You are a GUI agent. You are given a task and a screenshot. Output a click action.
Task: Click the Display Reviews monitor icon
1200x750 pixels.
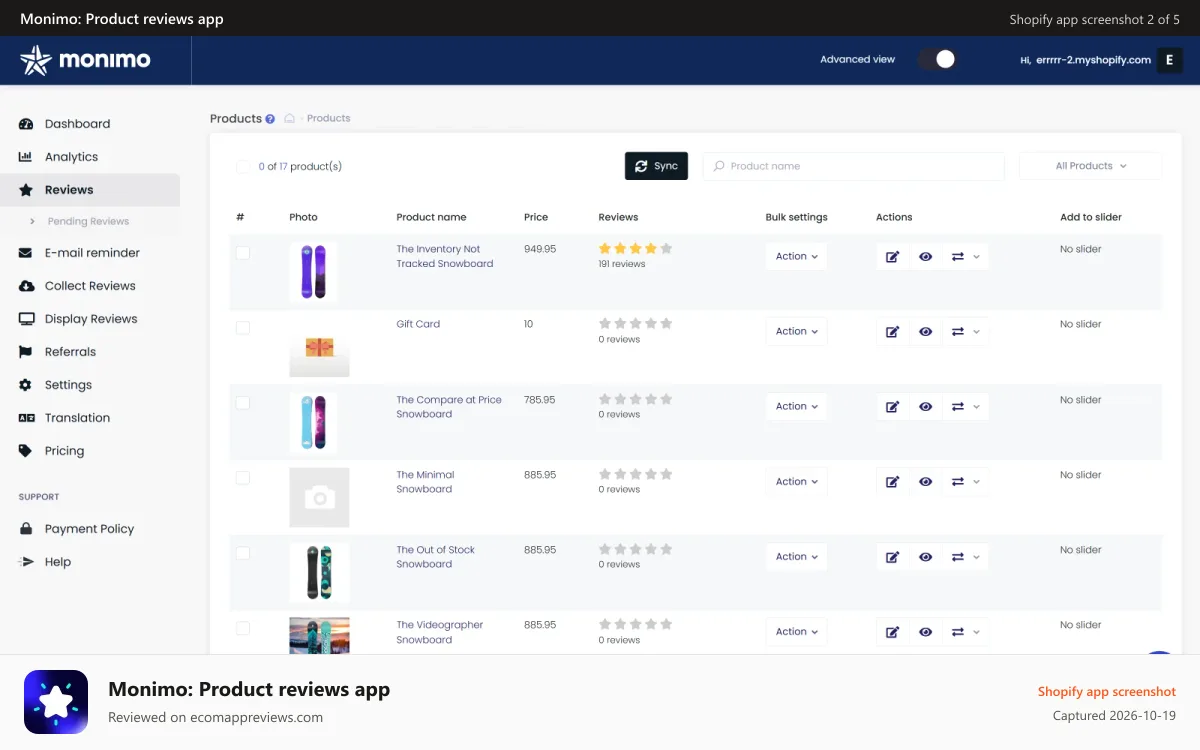[26, 319]
